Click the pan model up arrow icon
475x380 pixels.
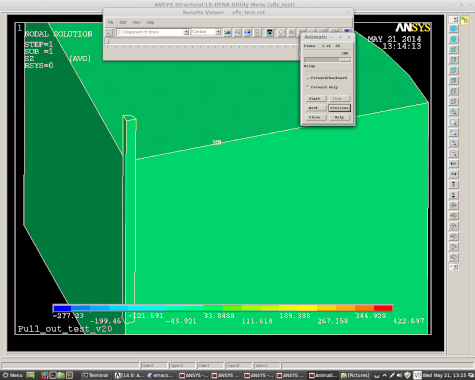[453, 184]
